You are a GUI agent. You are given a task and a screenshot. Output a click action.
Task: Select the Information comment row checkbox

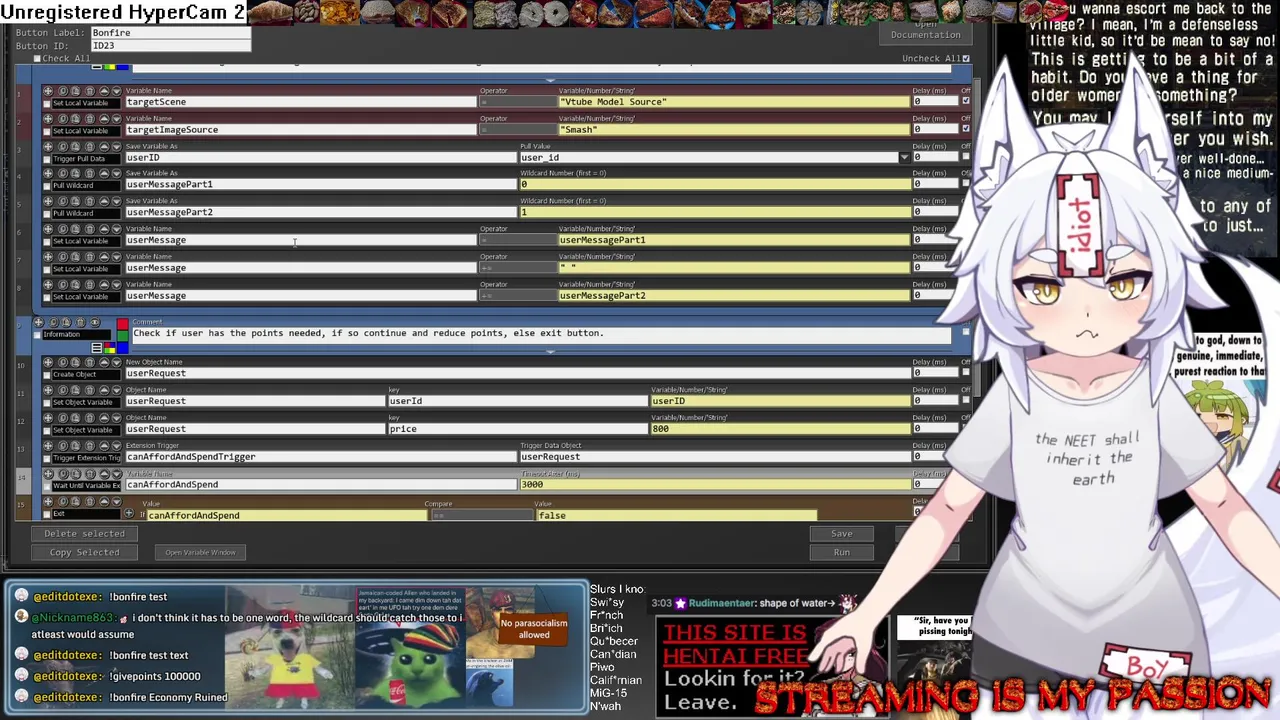[37, 335]
